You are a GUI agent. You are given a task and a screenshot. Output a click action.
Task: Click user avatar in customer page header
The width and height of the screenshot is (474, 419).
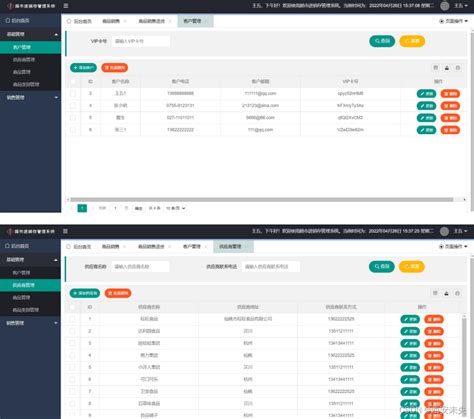[445, 6]
